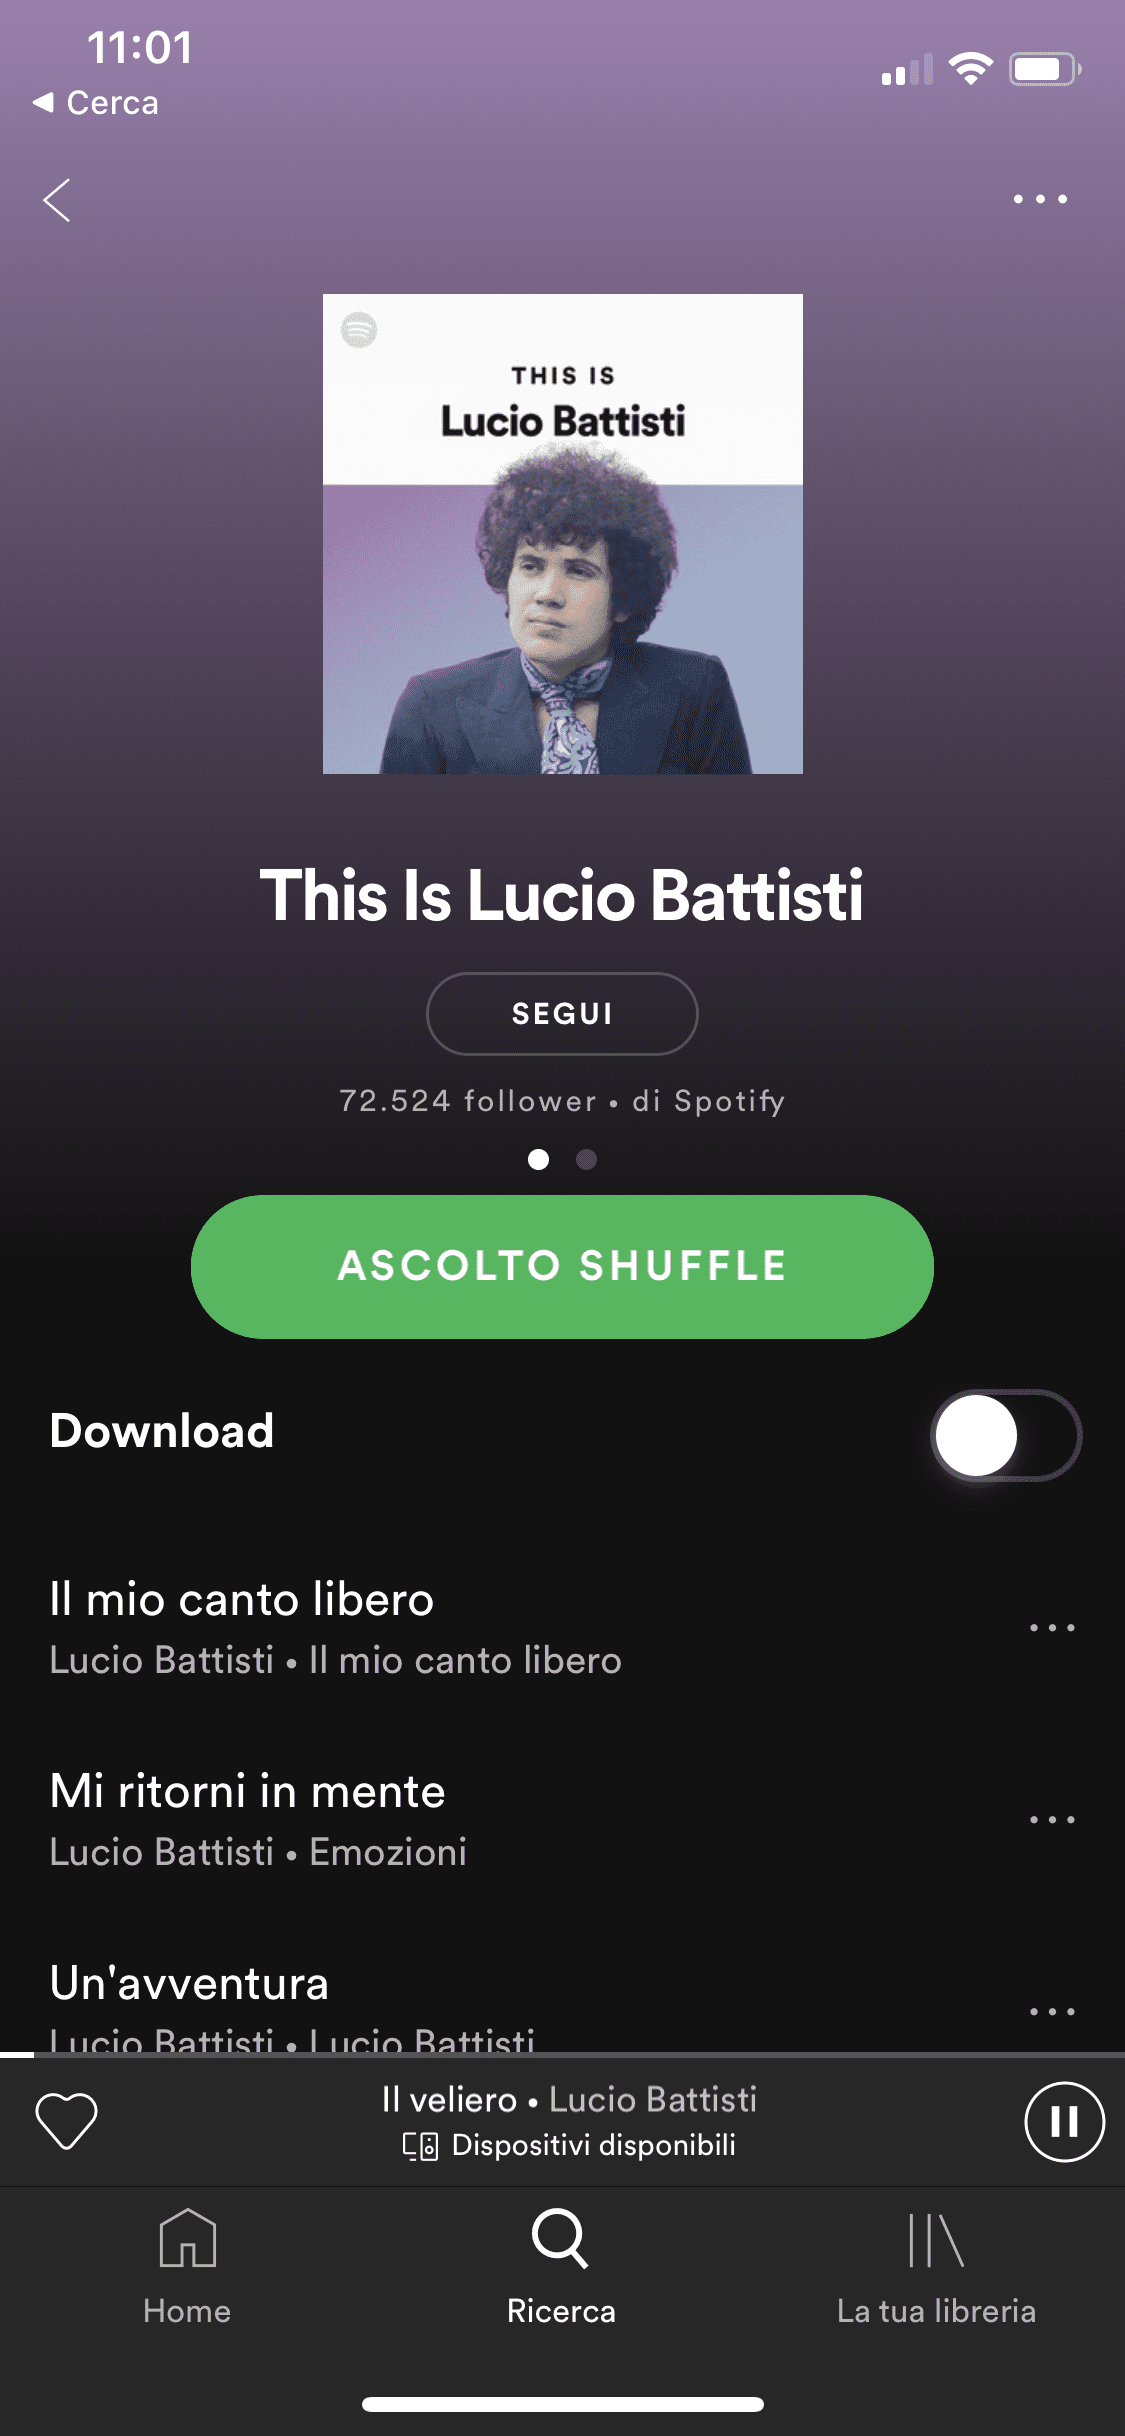The height and width of the screenshot is (2436, 1125).
Task: Tap the This Is Lucio Battisti cover
Action: tap(563, 534)
